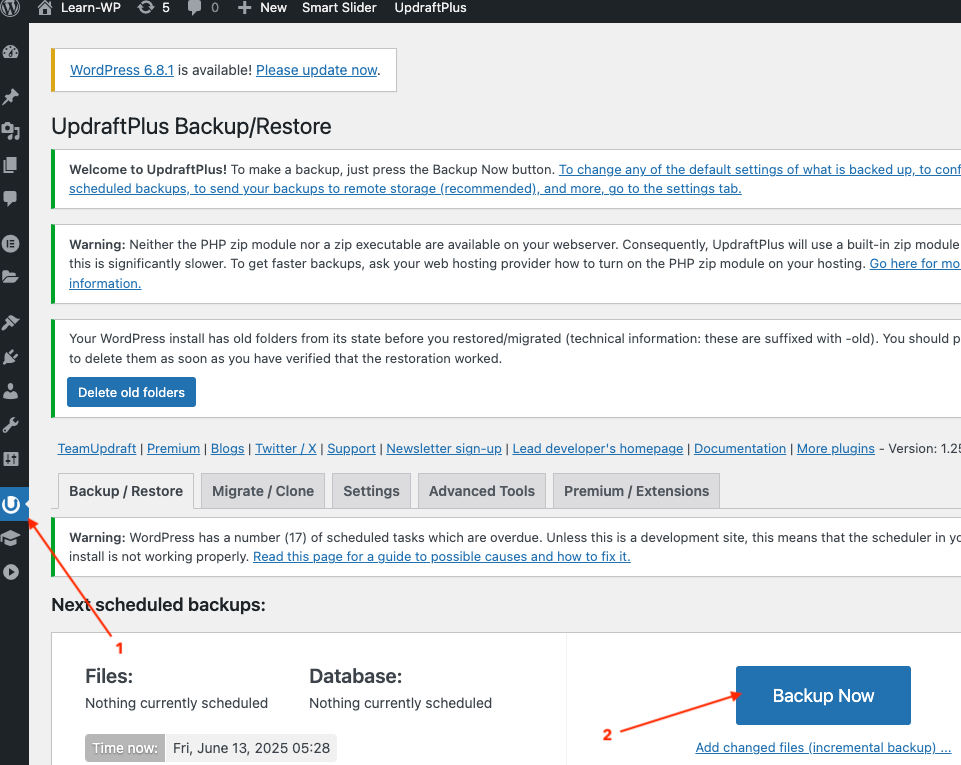The height and width of the screenshot is (765, 961).
Task: Open the Blogs link
Action: (227, 449)
